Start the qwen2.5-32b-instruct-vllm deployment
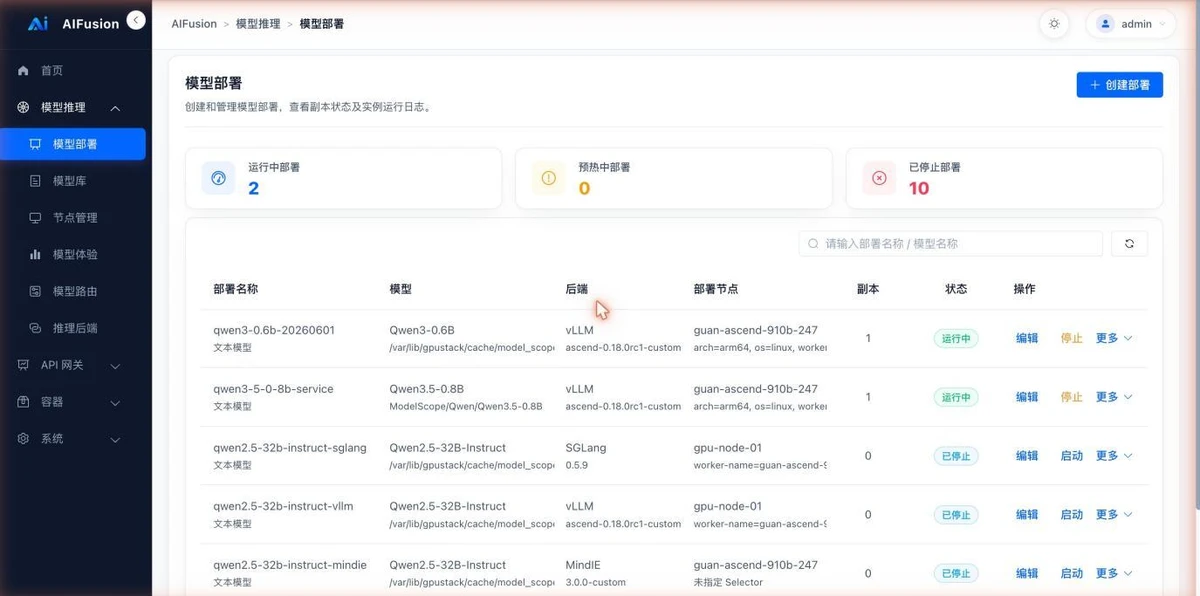The height and width of the screenshot is (596, 1200). (1071, 515)
